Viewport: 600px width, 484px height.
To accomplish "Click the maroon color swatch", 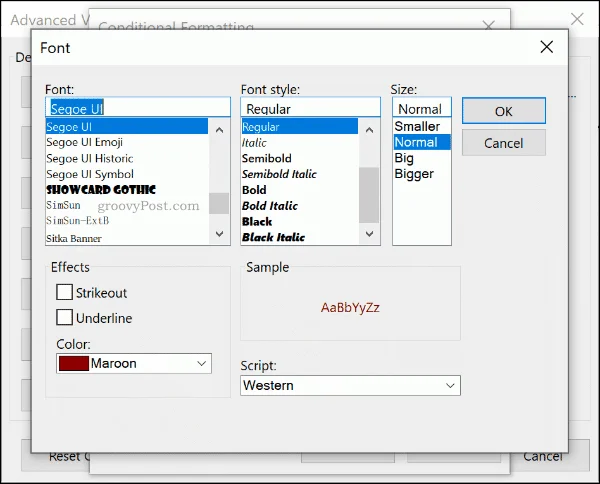I will point(74,363).
